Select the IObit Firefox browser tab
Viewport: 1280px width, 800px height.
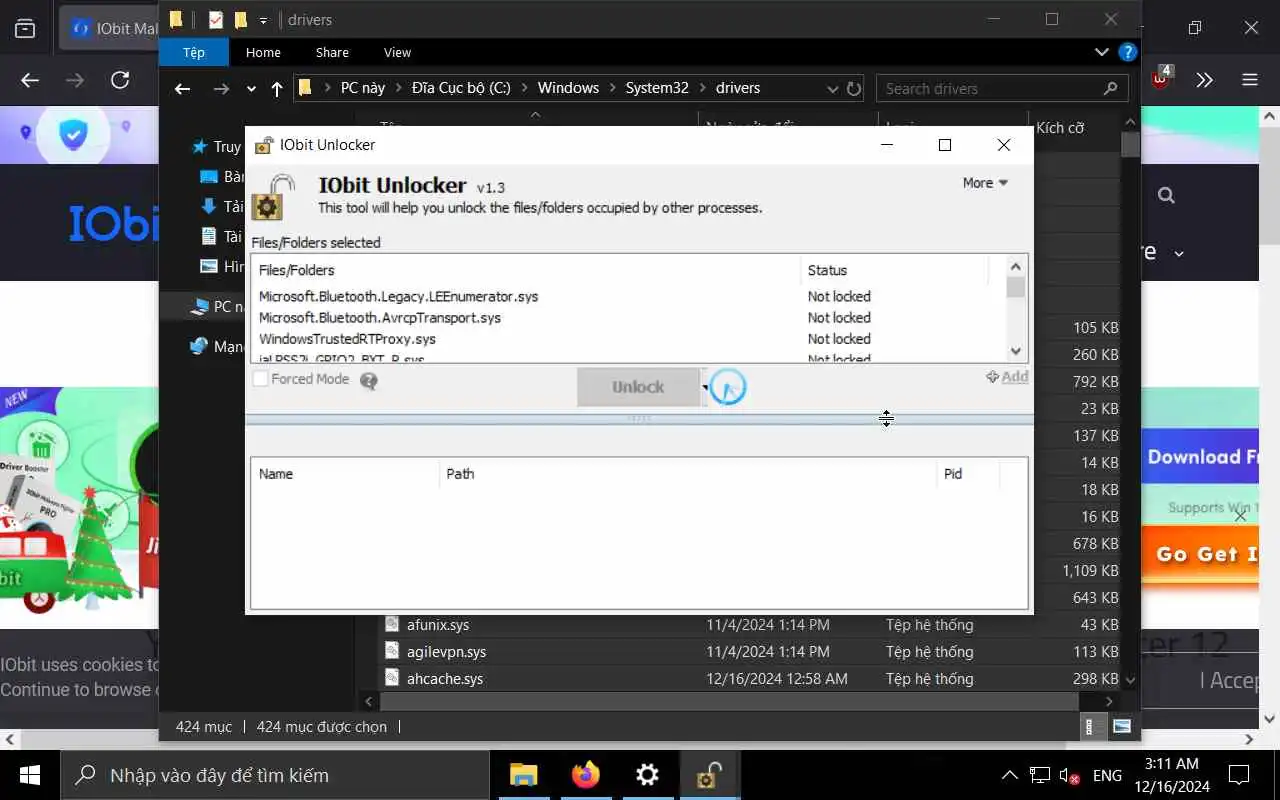point(110,29)
